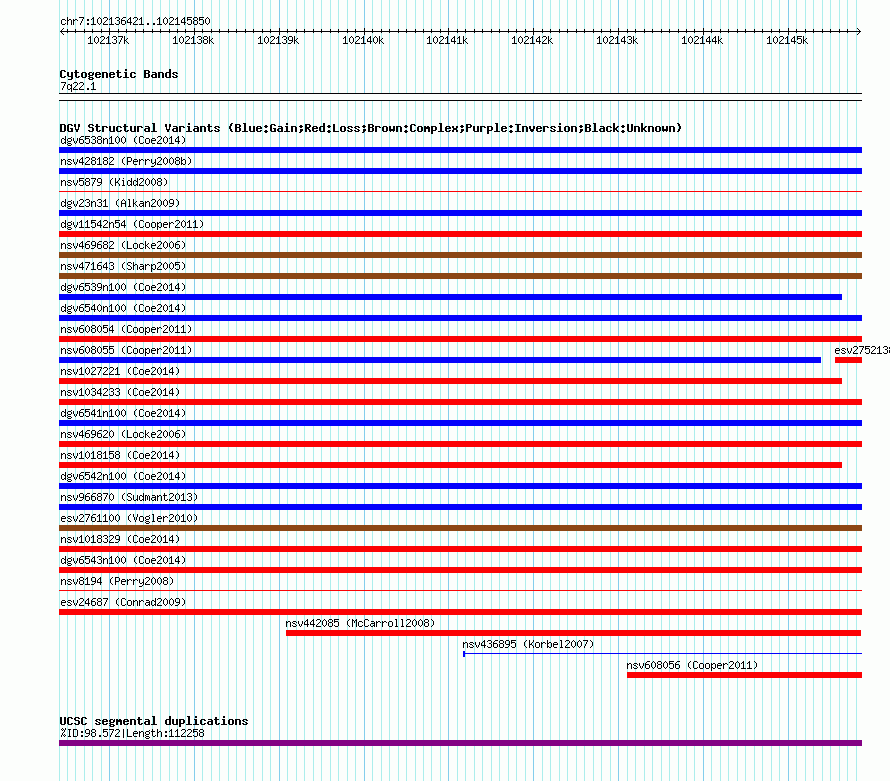Select the nsv428182 (Perry2008b) variant label

[x=126, y=161]
